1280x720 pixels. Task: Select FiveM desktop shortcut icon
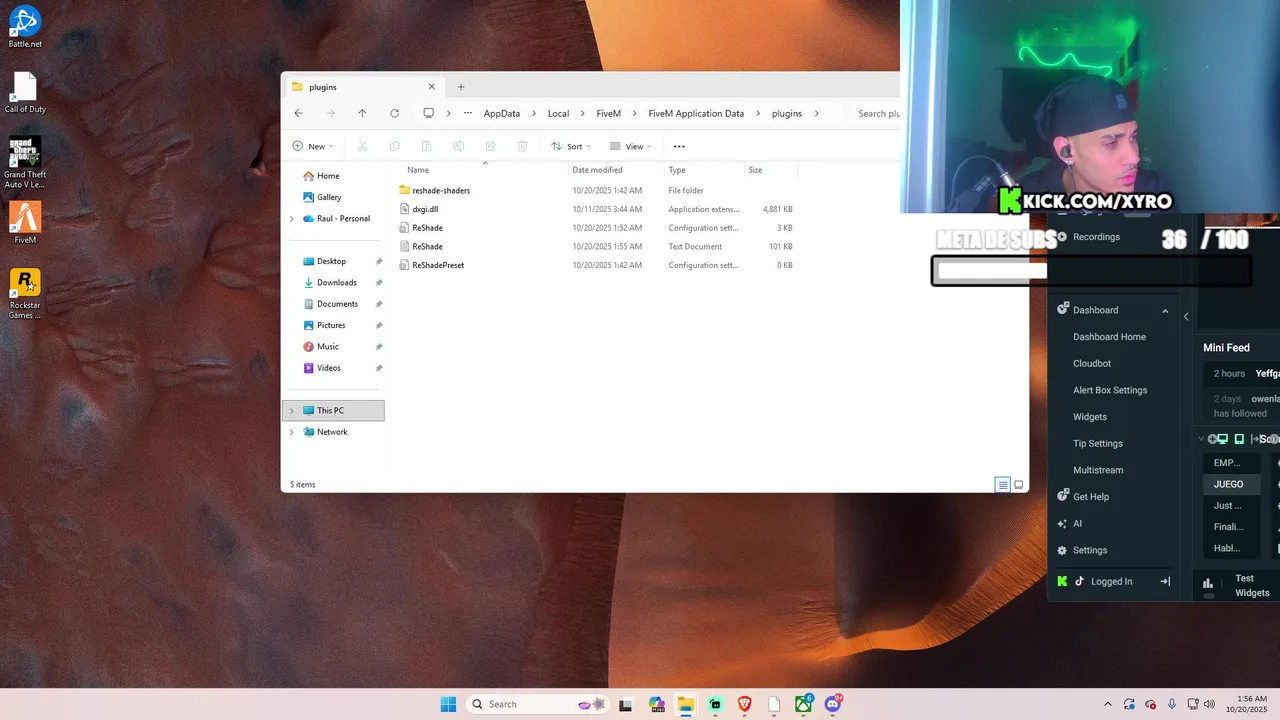(x=25, y=222)
